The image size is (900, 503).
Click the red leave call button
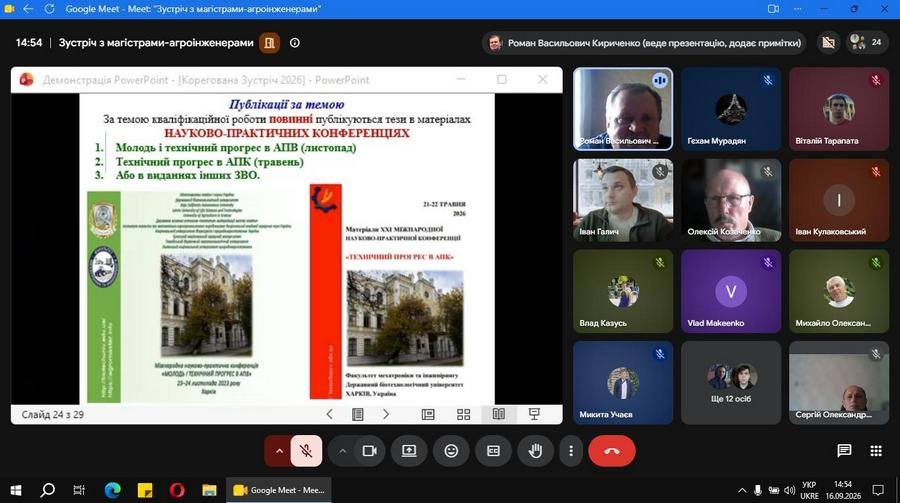[611, 451]
